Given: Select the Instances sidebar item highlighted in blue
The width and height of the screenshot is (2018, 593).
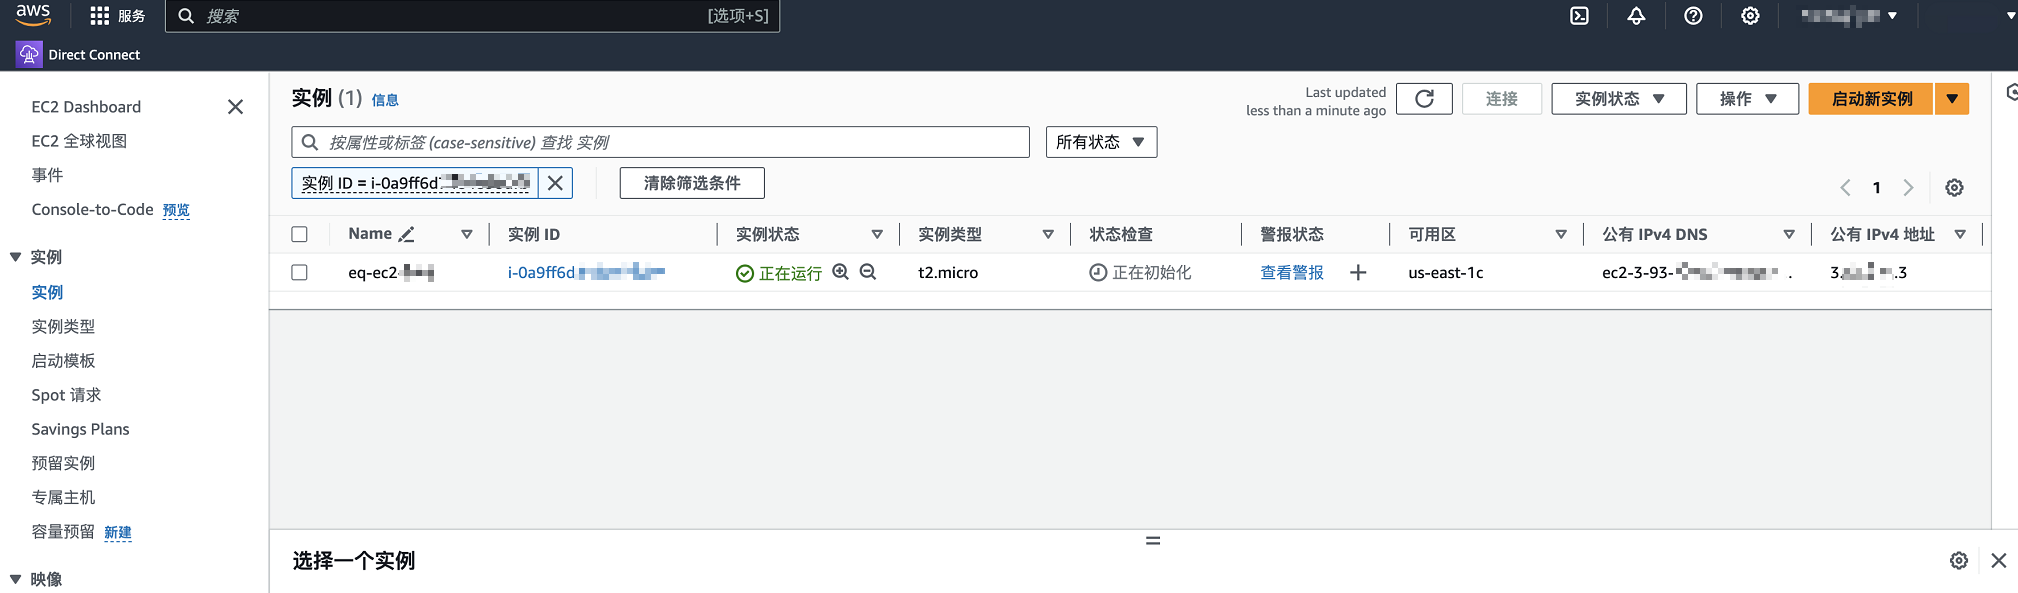Looking at the screenshot, I should click(x=47, y=292).
